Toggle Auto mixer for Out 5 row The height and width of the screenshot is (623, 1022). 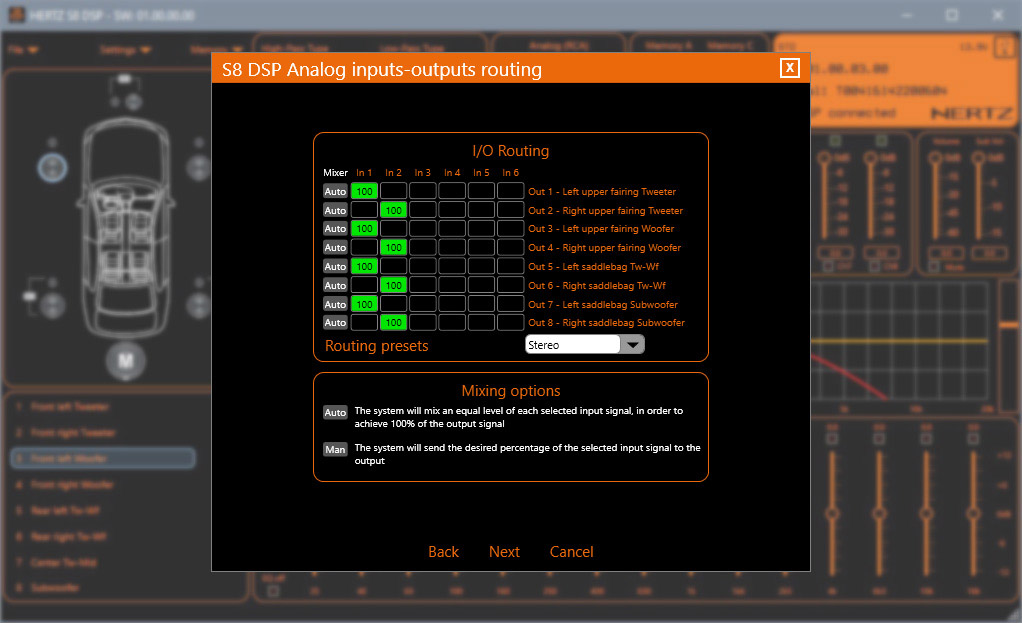pos(335,266)
